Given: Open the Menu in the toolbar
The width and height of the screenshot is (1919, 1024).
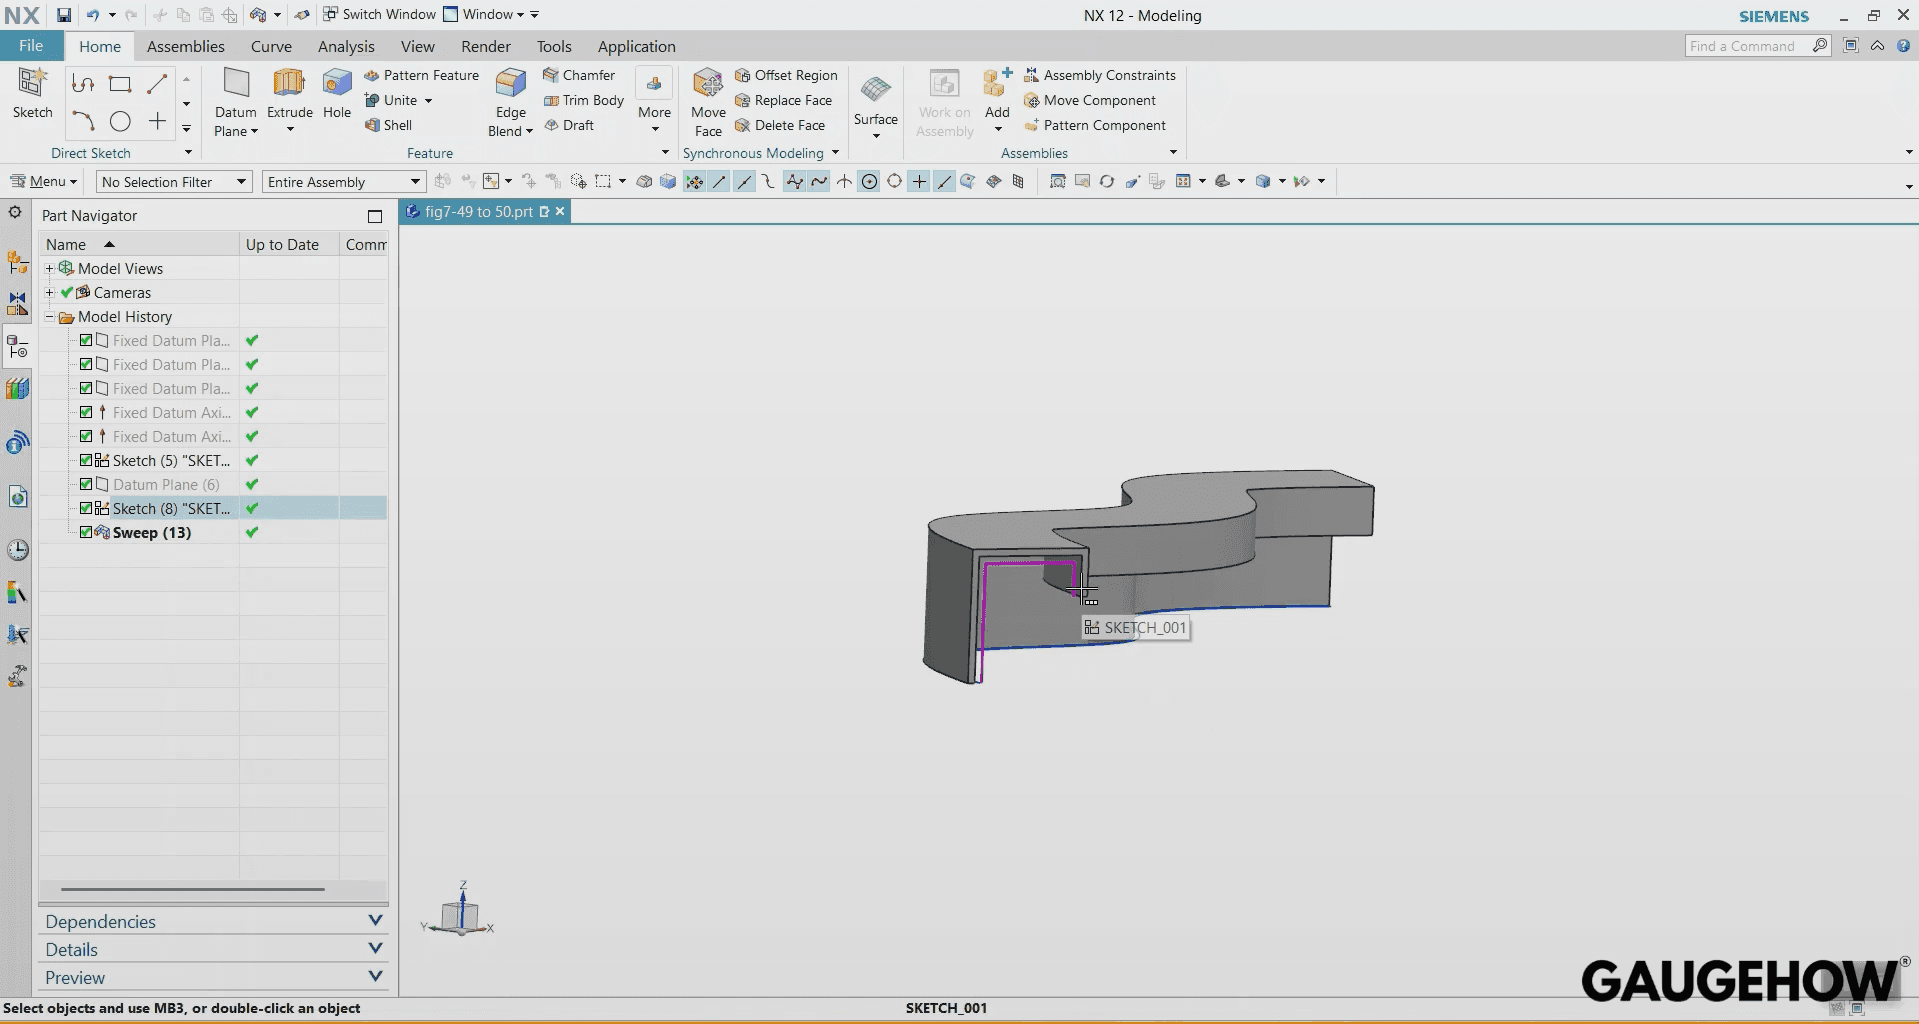Looking at the screenshot, I should point(43,181).
